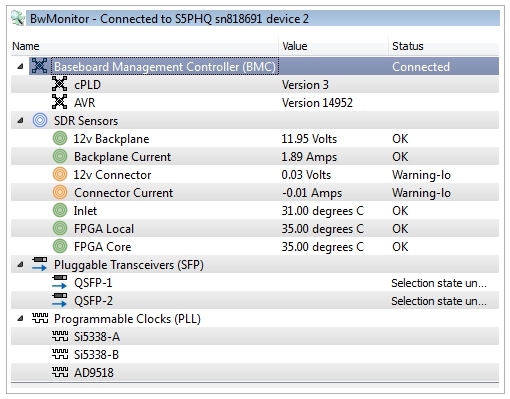
Task: Click the cPLD chip icon
Action: (x=60, y=84)
